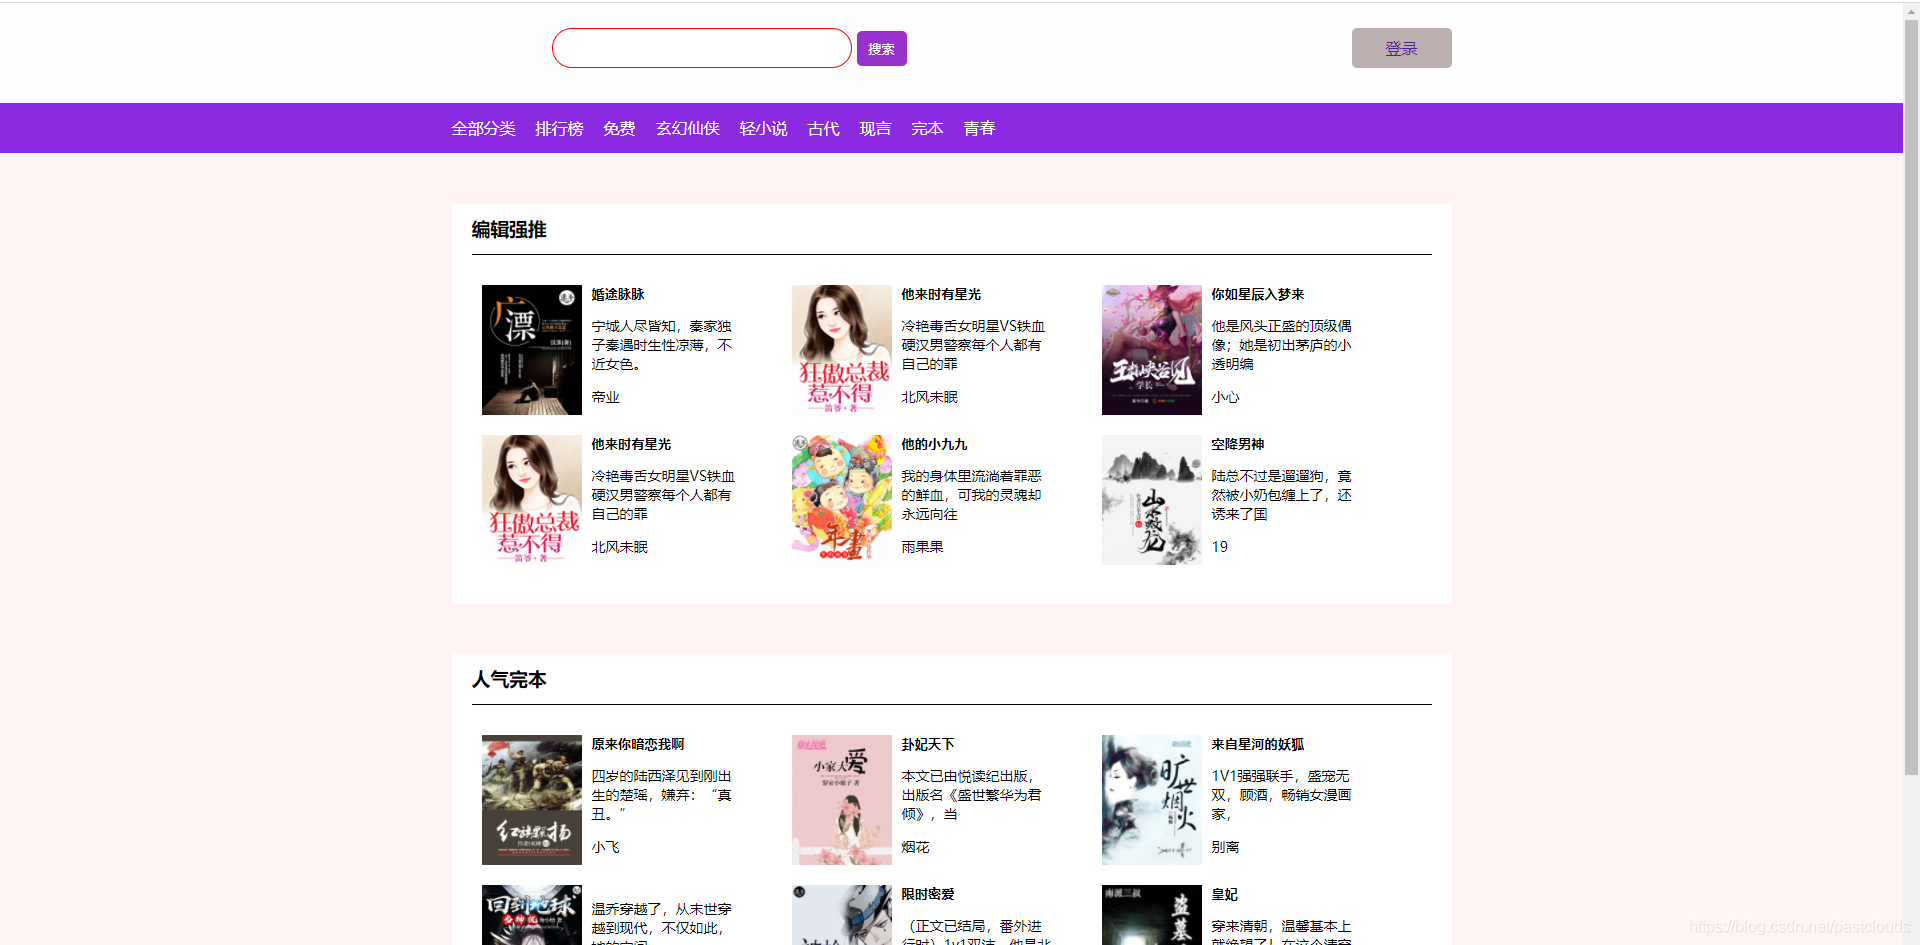
Task: Click author name 小飞
Action: click(x=605, y=847)
